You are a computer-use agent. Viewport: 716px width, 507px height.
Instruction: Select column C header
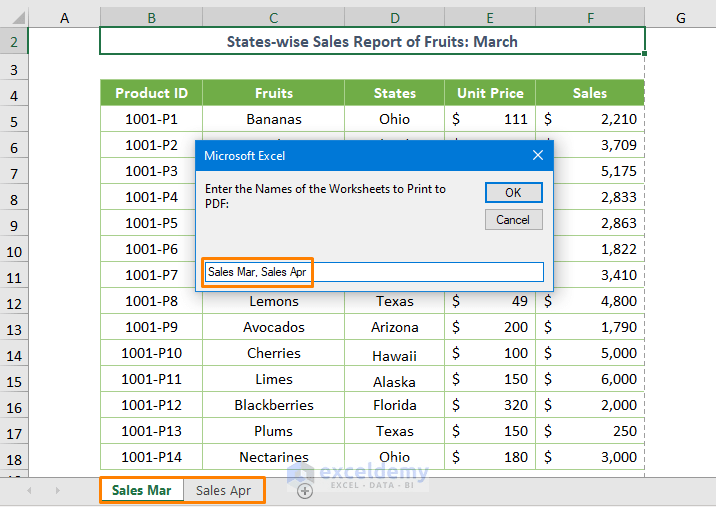point(274,18)
